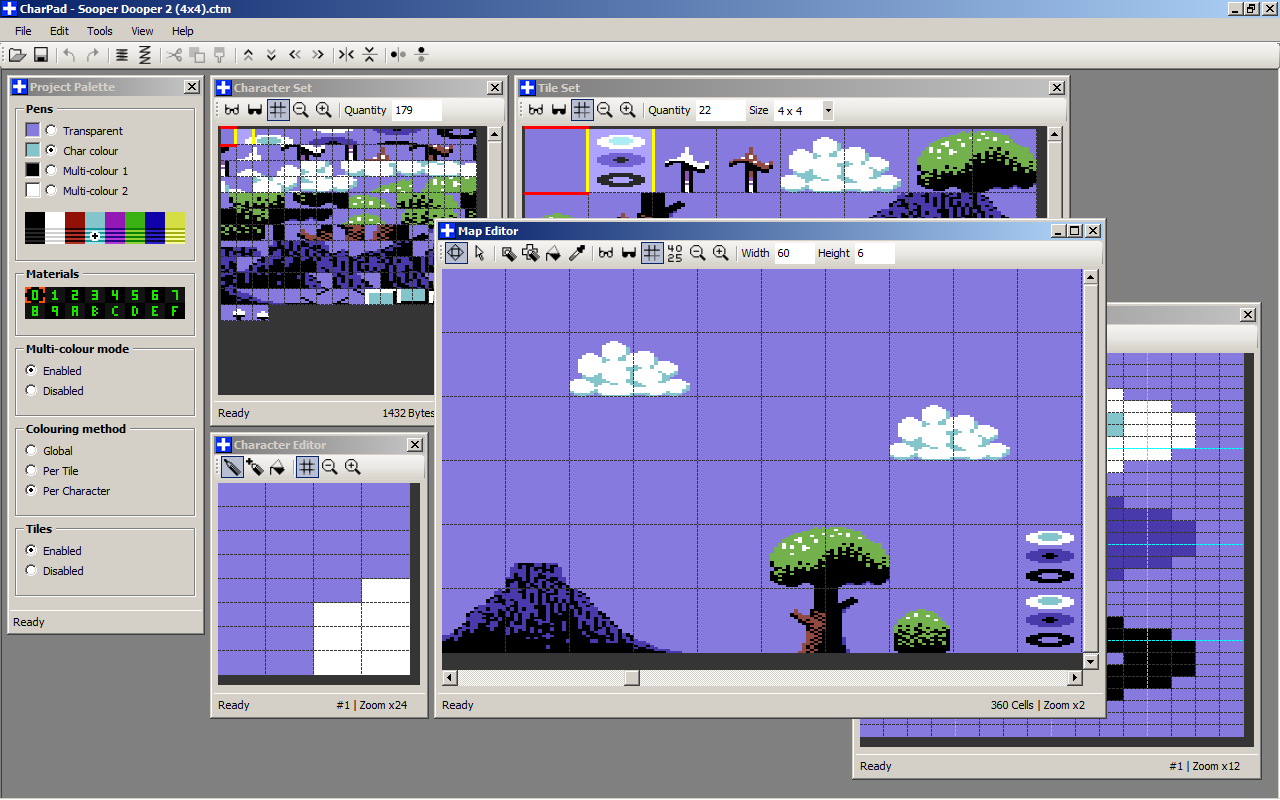Screen dimensions: 1280x800
Task: Shift down using the double down chevron icon
Action: 271,55
